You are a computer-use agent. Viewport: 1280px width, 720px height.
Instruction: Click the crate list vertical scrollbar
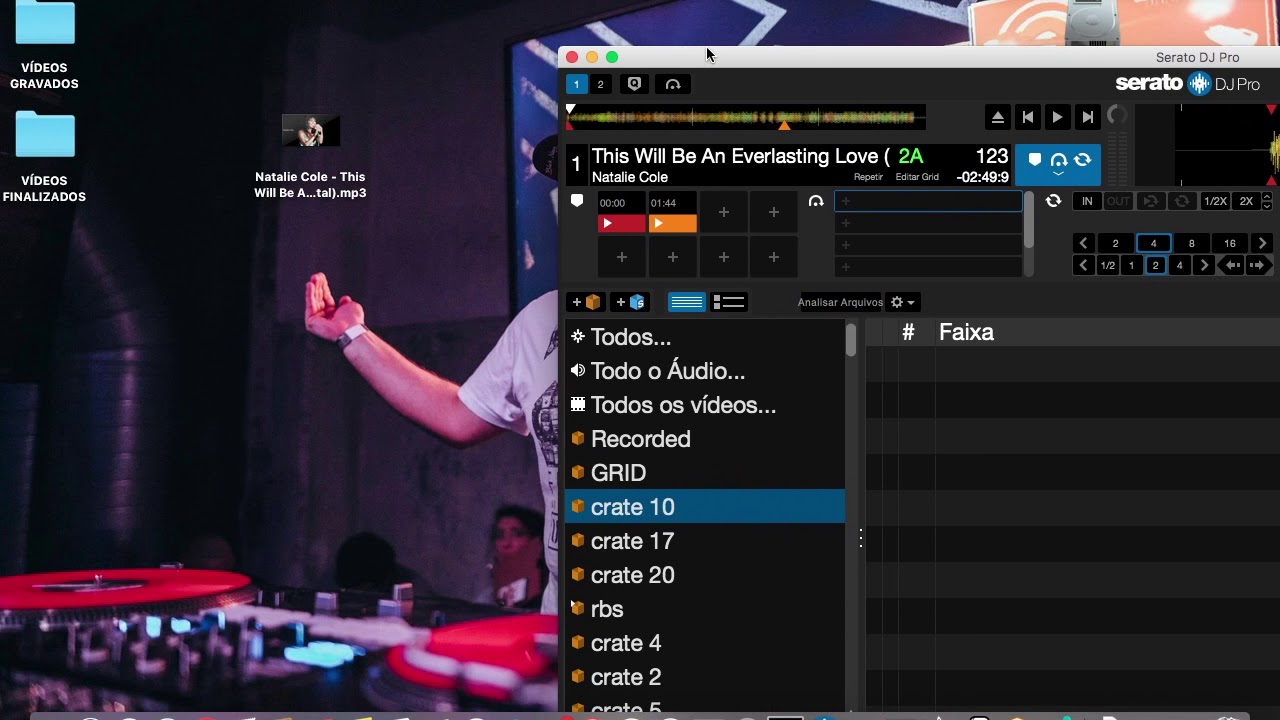pyautogui.click(x=851, y=339)
